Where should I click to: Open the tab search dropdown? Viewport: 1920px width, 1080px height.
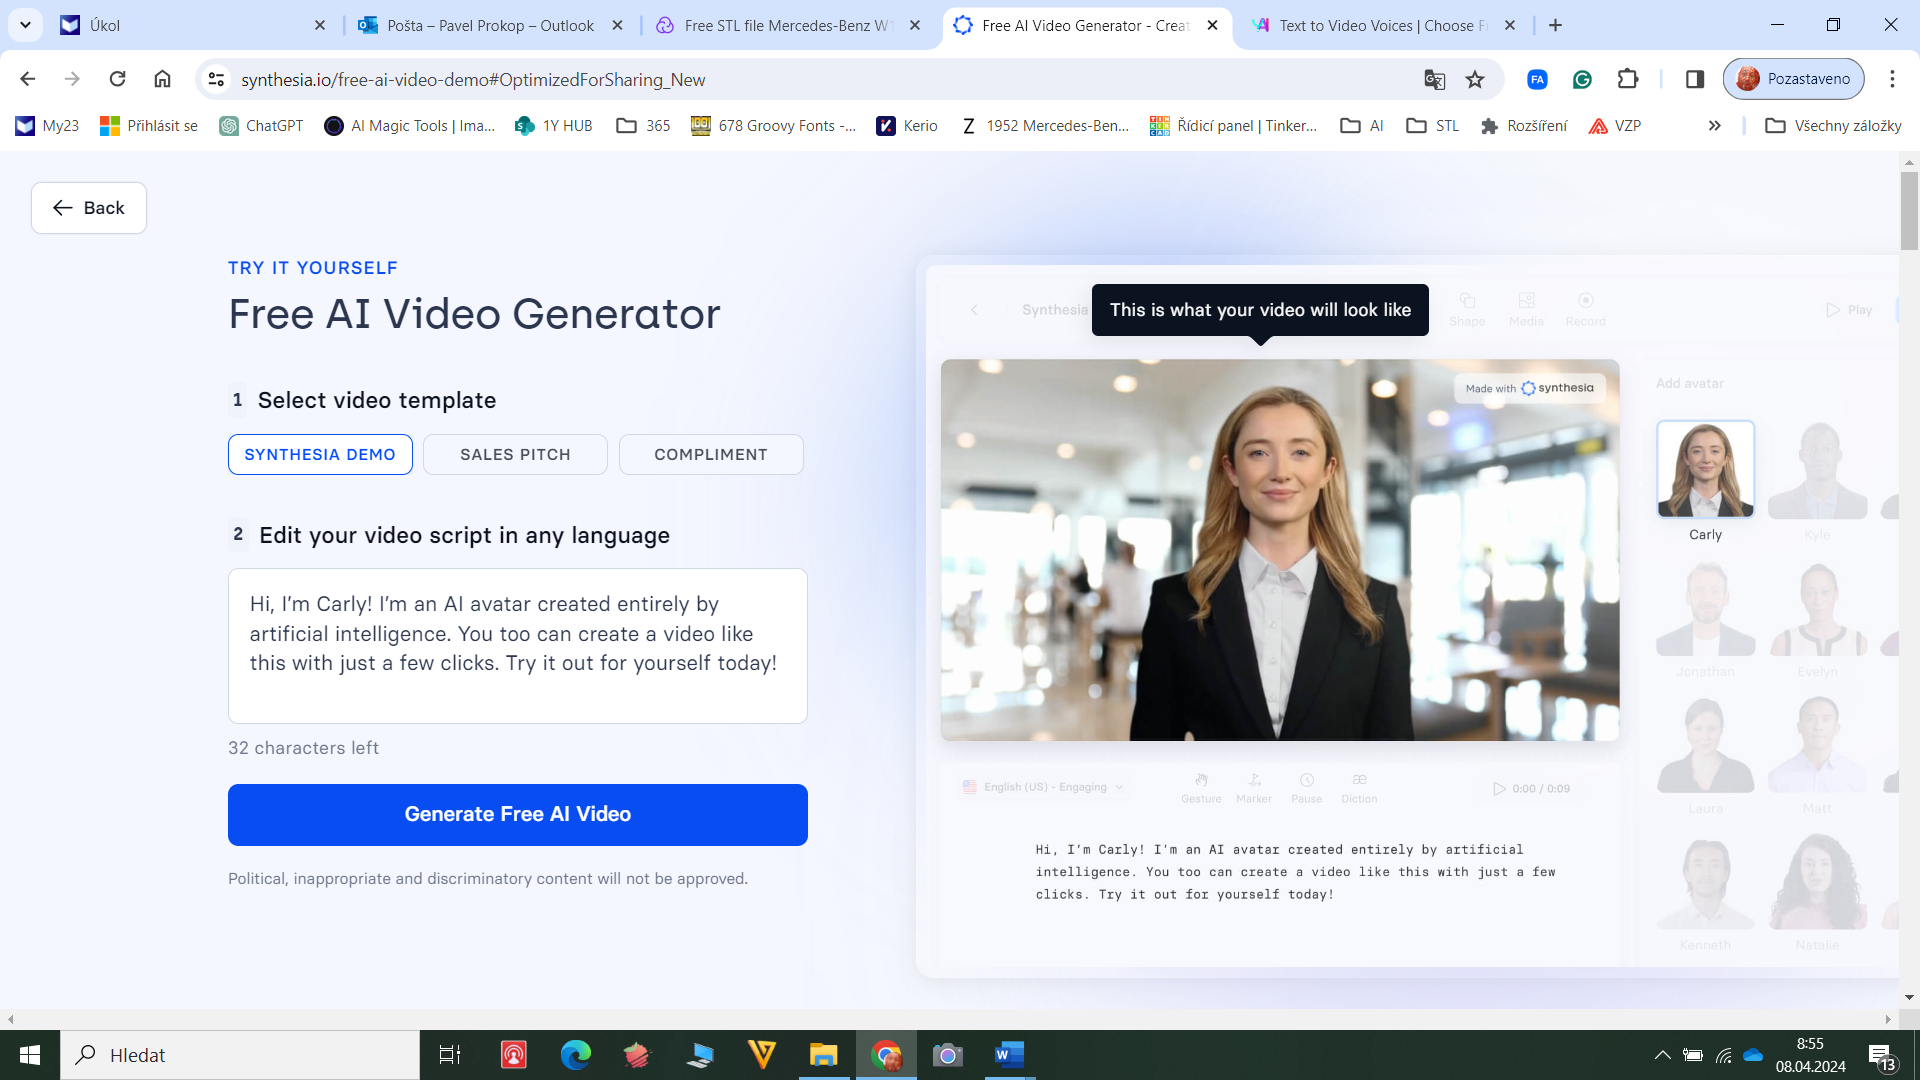pyautogui.click(x=25, y=25)
